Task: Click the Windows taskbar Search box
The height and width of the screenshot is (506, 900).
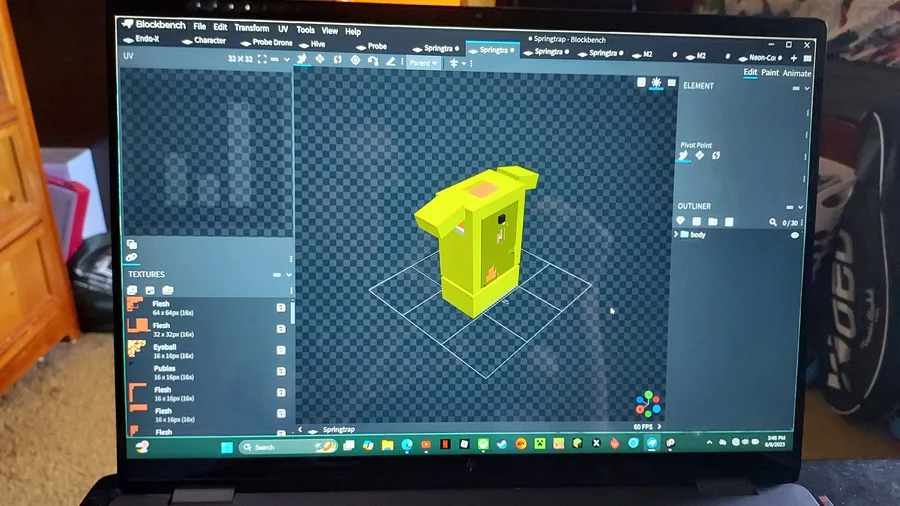Action: (288, 447)
